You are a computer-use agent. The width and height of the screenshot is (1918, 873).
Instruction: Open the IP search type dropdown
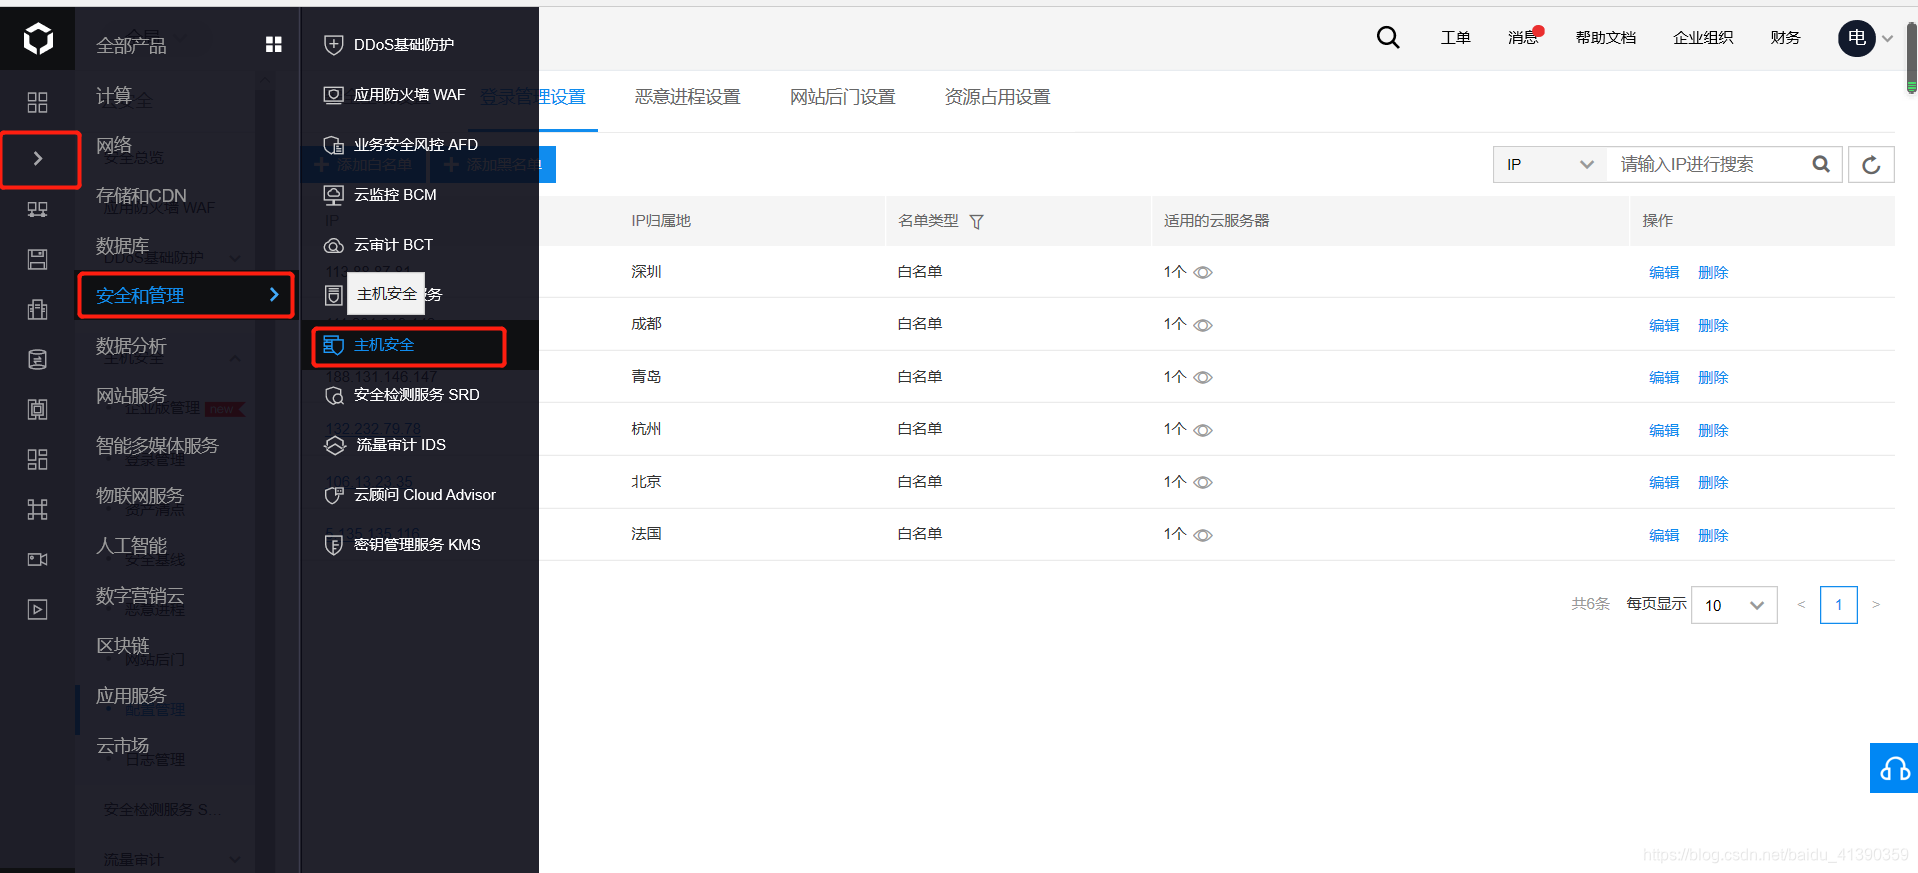pyautogui.click(x=1550, y=164)
